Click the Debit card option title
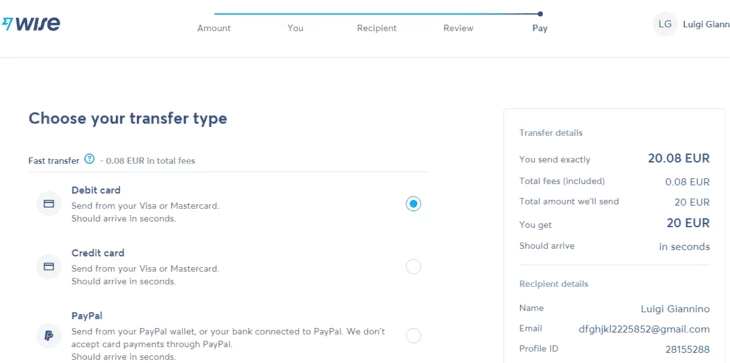The width and height of the screenshot is (730, 363). coord(96,190)
